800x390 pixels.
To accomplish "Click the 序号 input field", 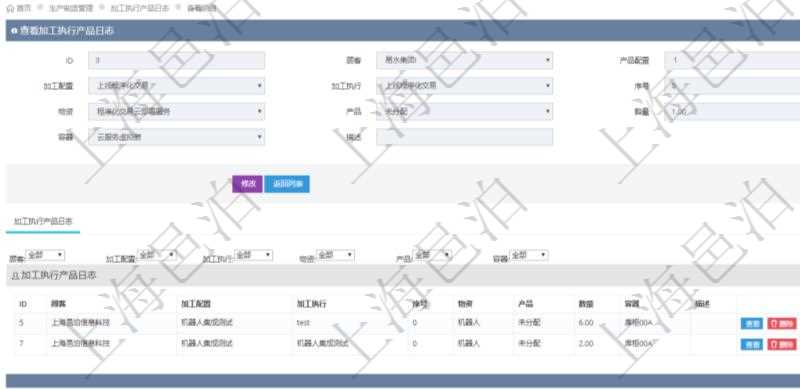I will pyautogui.click(x=732, y=86).
